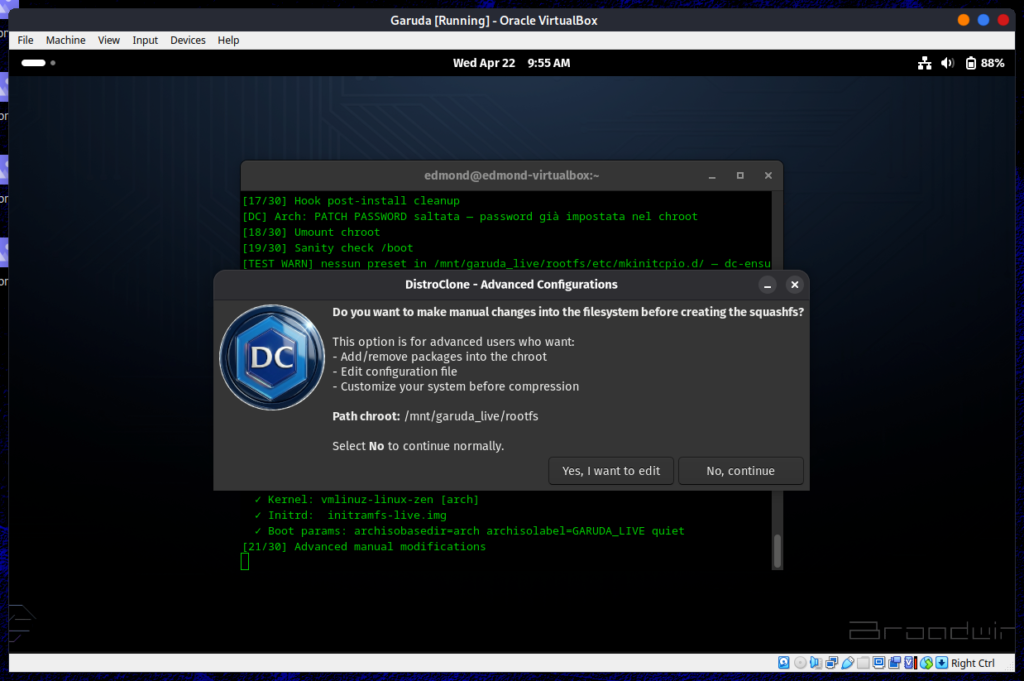Click the DistroClone DC logo in the dialog
The height and width of the screenshot is (681, 1024).
[271, 357]
